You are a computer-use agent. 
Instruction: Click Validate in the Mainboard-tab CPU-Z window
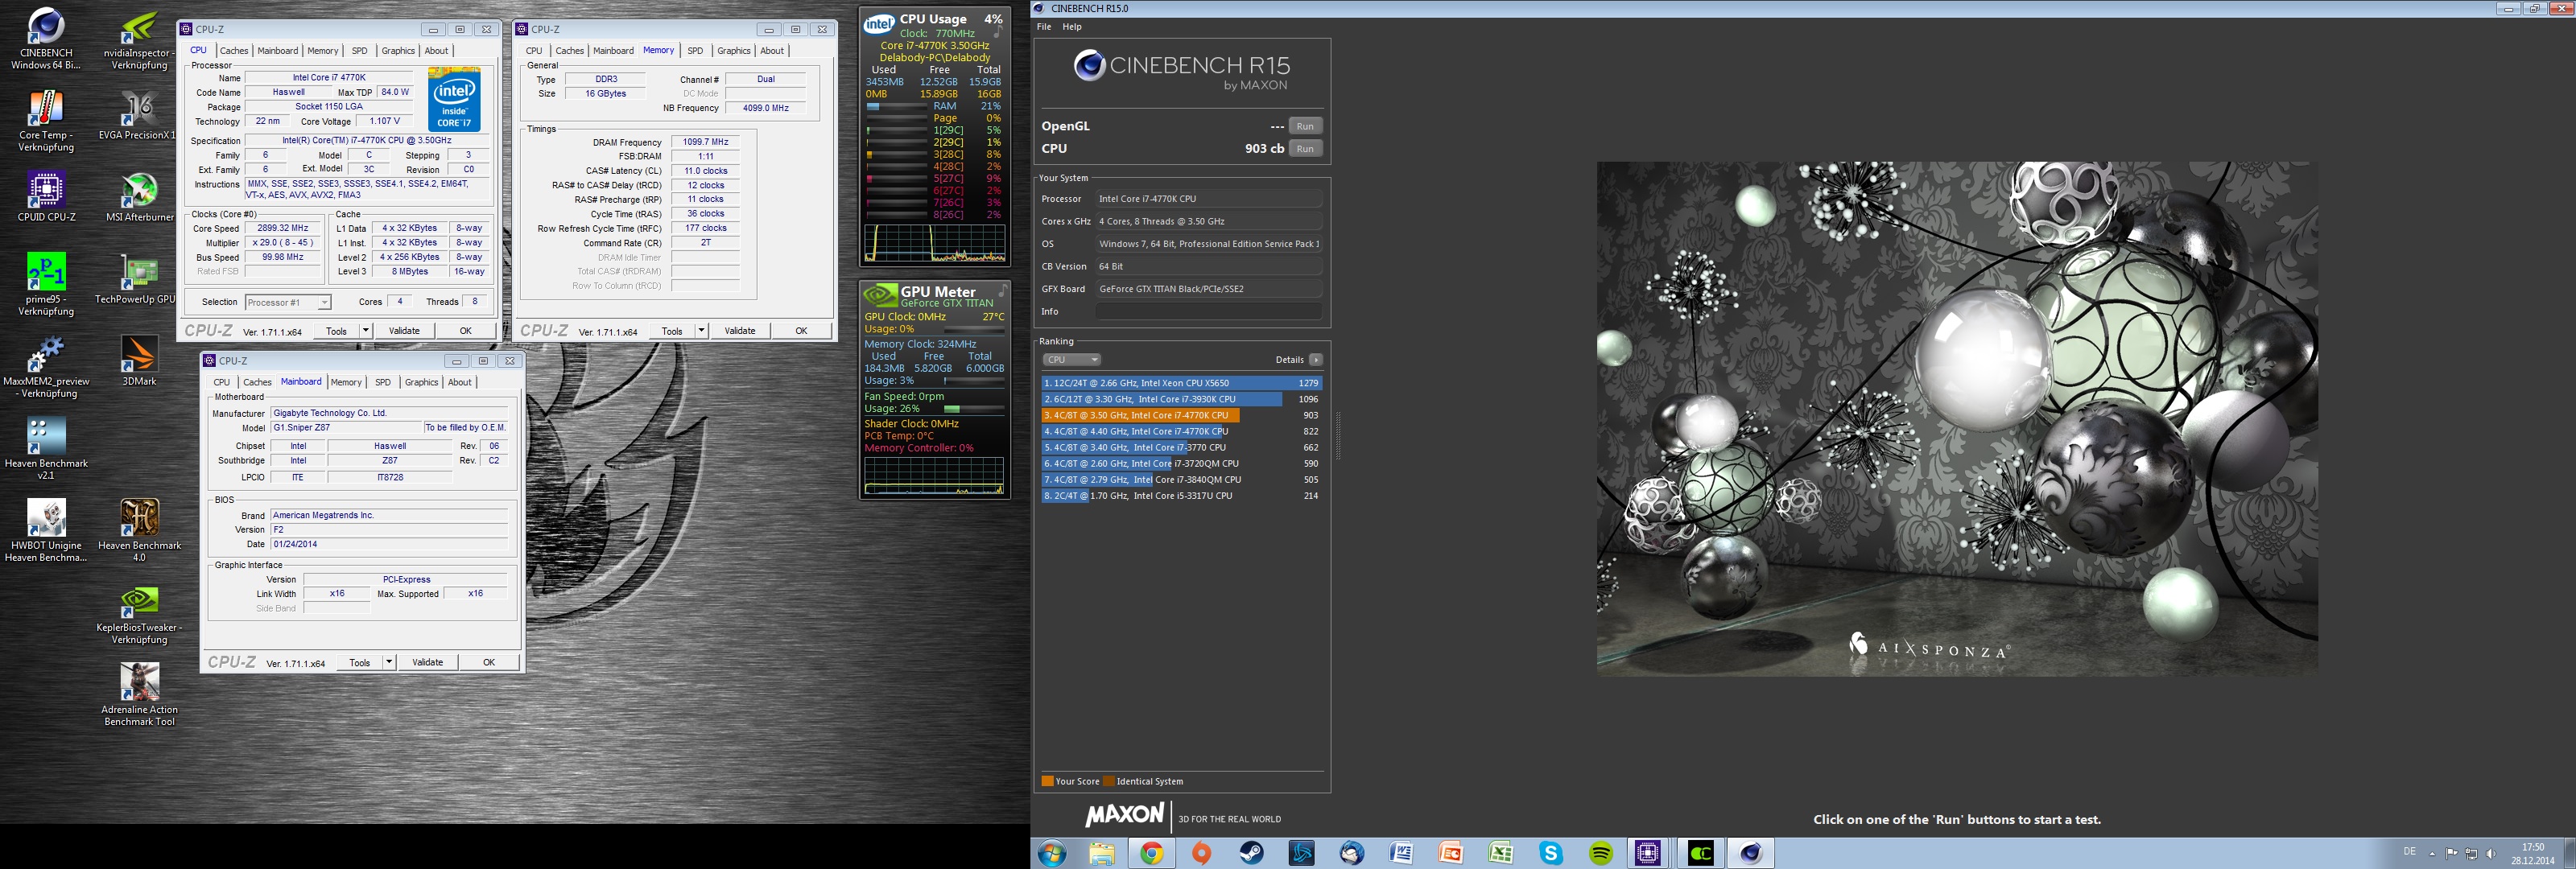tap(428, 662)
